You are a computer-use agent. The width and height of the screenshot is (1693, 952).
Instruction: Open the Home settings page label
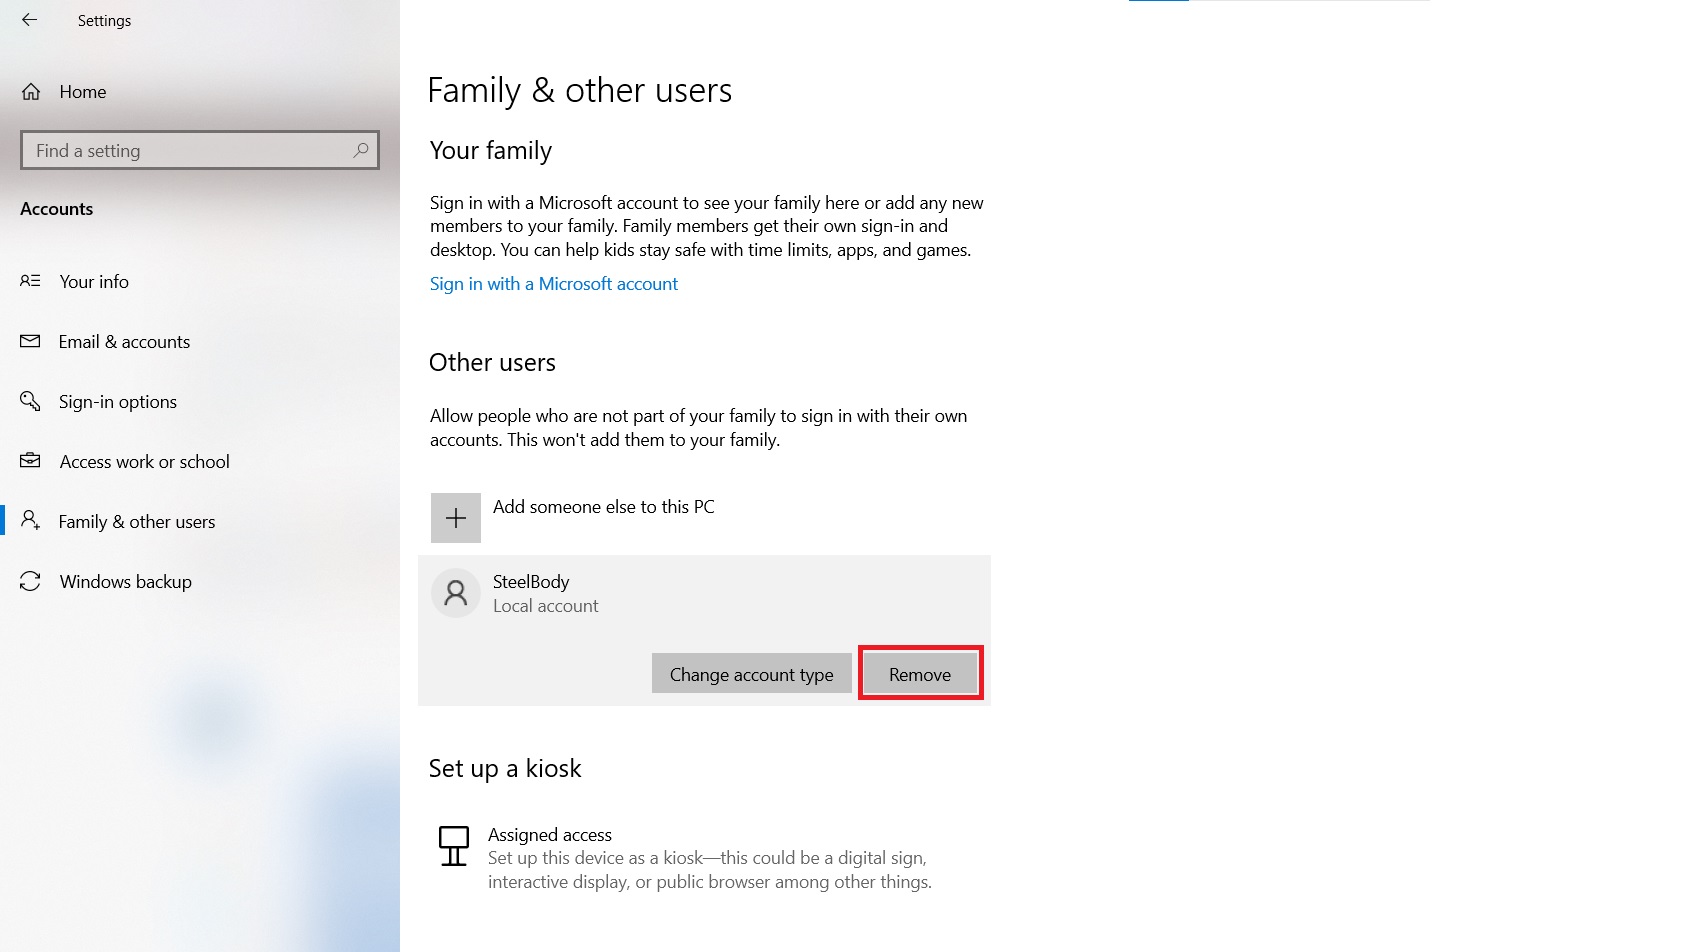(x=83, y=92)
